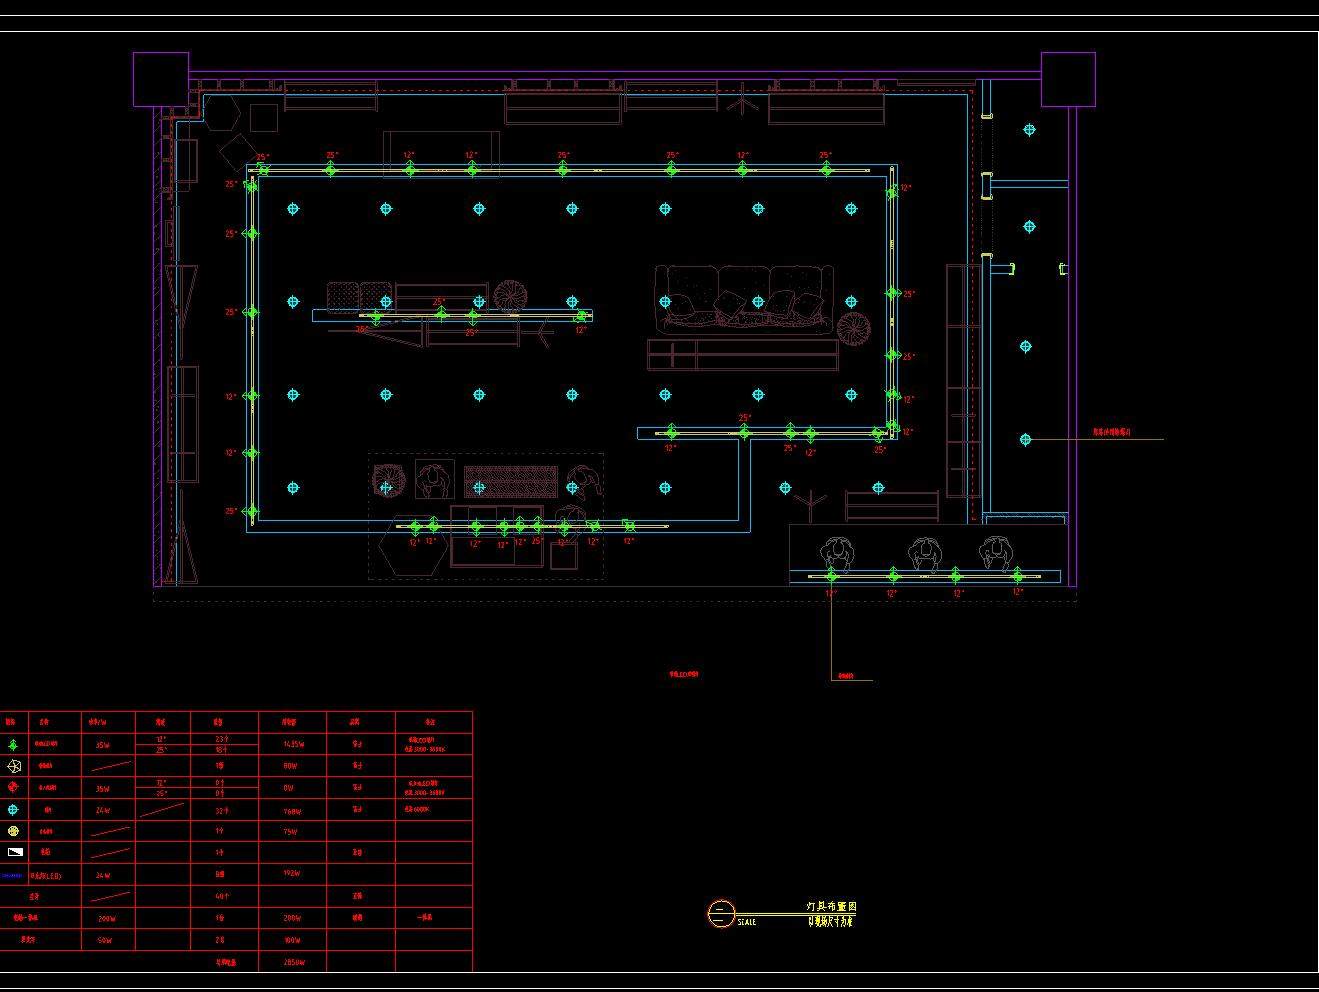1319x992 pixels.
Task: Select the purple column square at top-right corner
Action: point(1068,79)
